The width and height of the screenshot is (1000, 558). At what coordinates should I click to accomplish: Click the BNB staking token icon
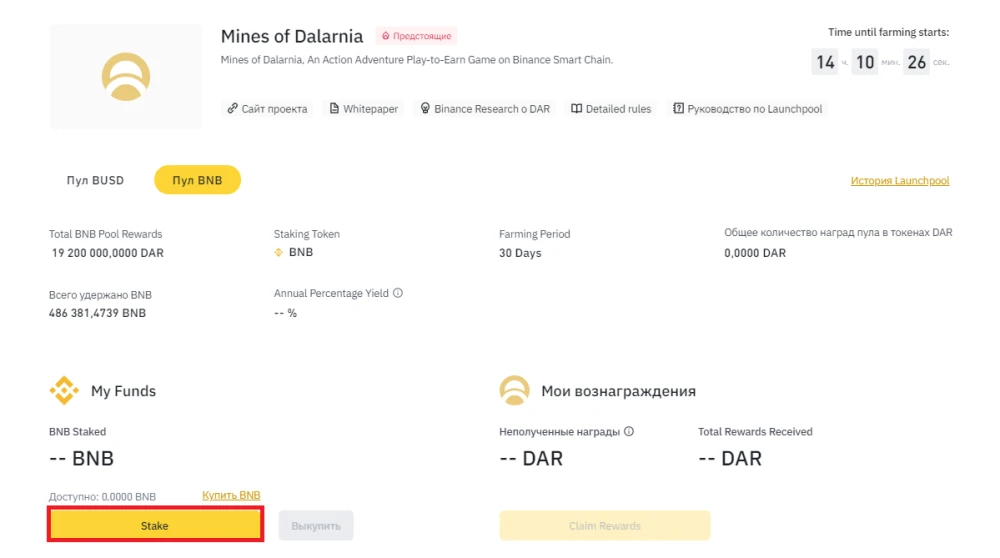click(279, 253)
